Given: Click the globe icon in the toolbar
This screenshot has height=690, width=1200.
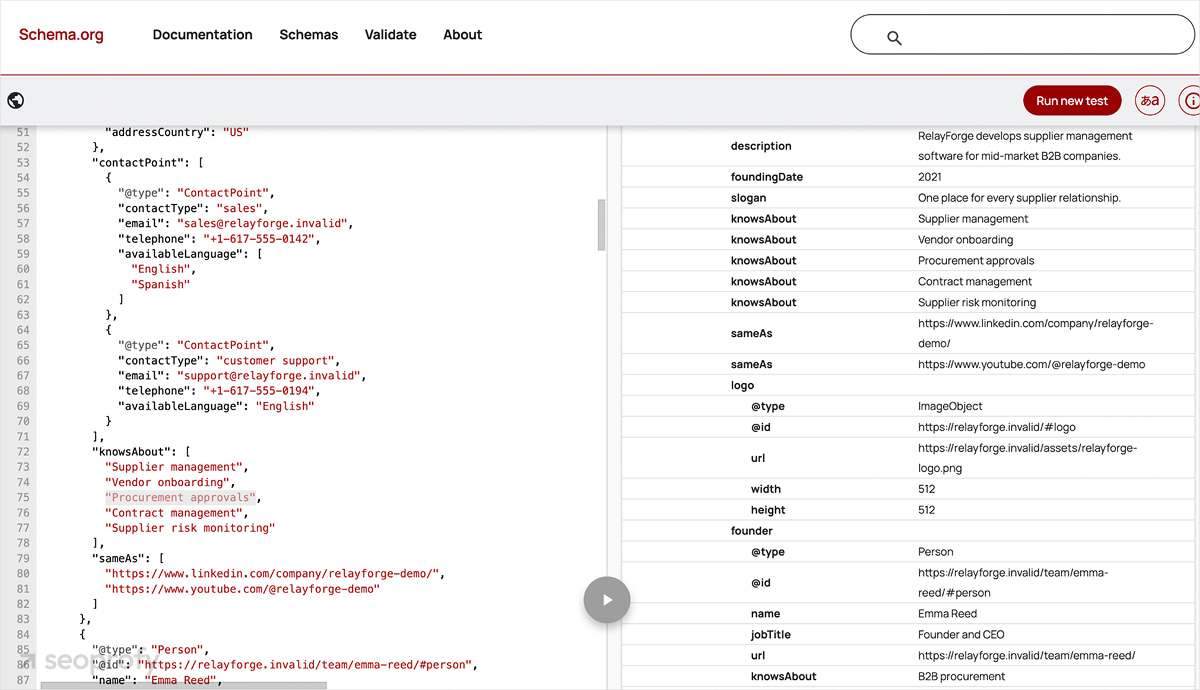Looking at the screenshot, I should pos(15,100).
